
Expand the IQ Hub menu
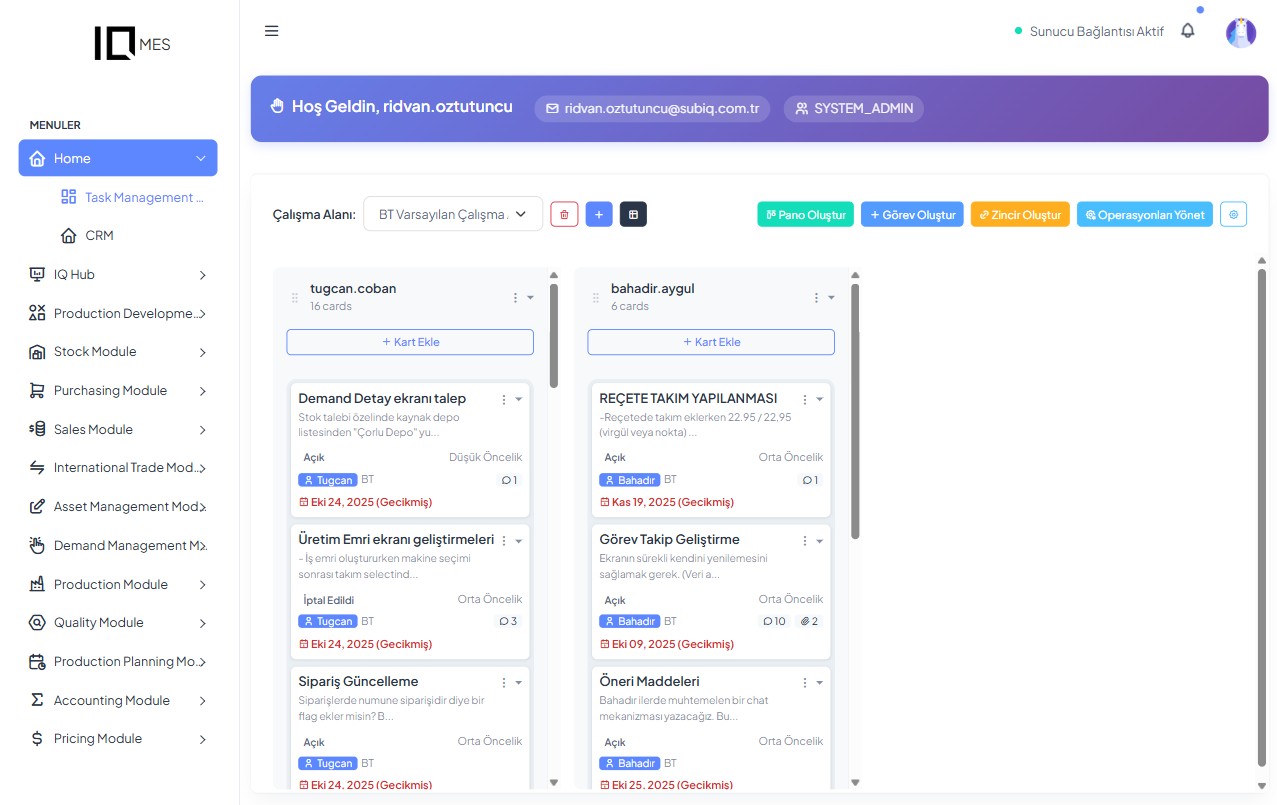118,274
